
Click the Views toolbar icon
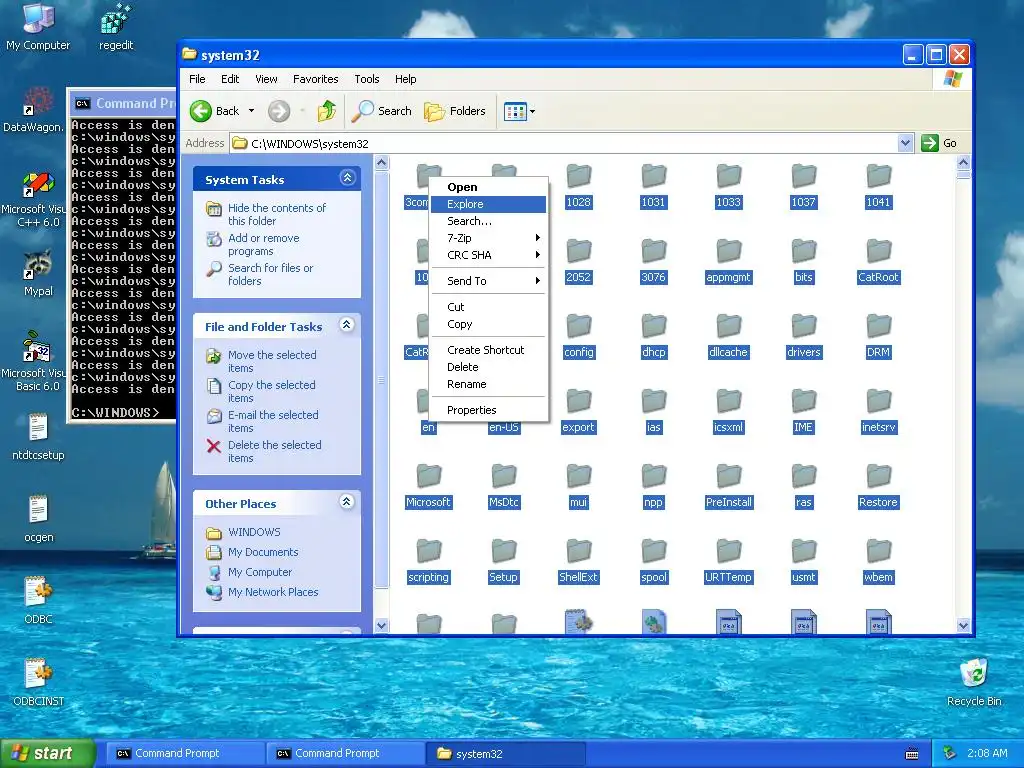(x=515, y=112)
